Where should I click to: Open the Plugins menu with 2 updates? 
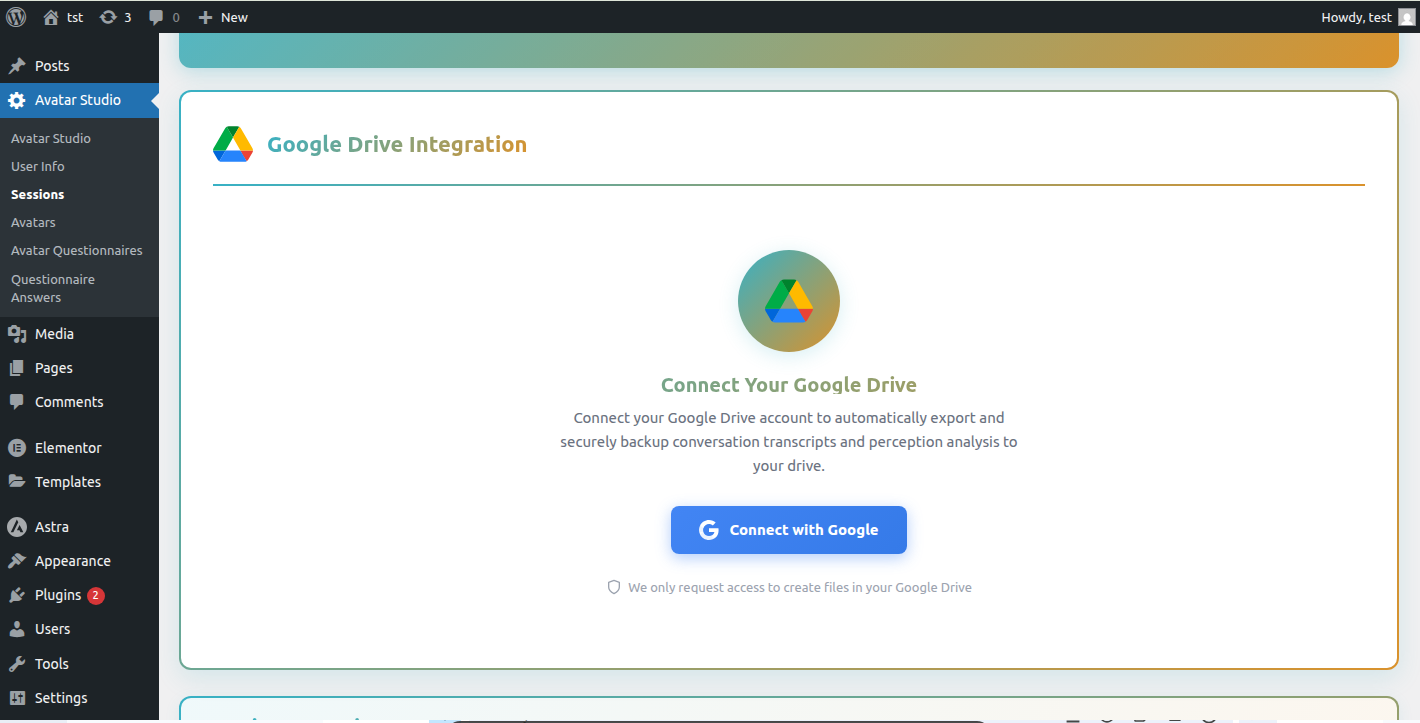(x=58, y=595)
